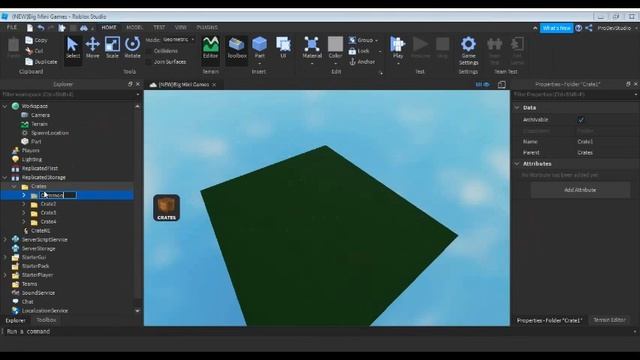
Task: Click the Copy clipboard button
Action: point(36,40)
